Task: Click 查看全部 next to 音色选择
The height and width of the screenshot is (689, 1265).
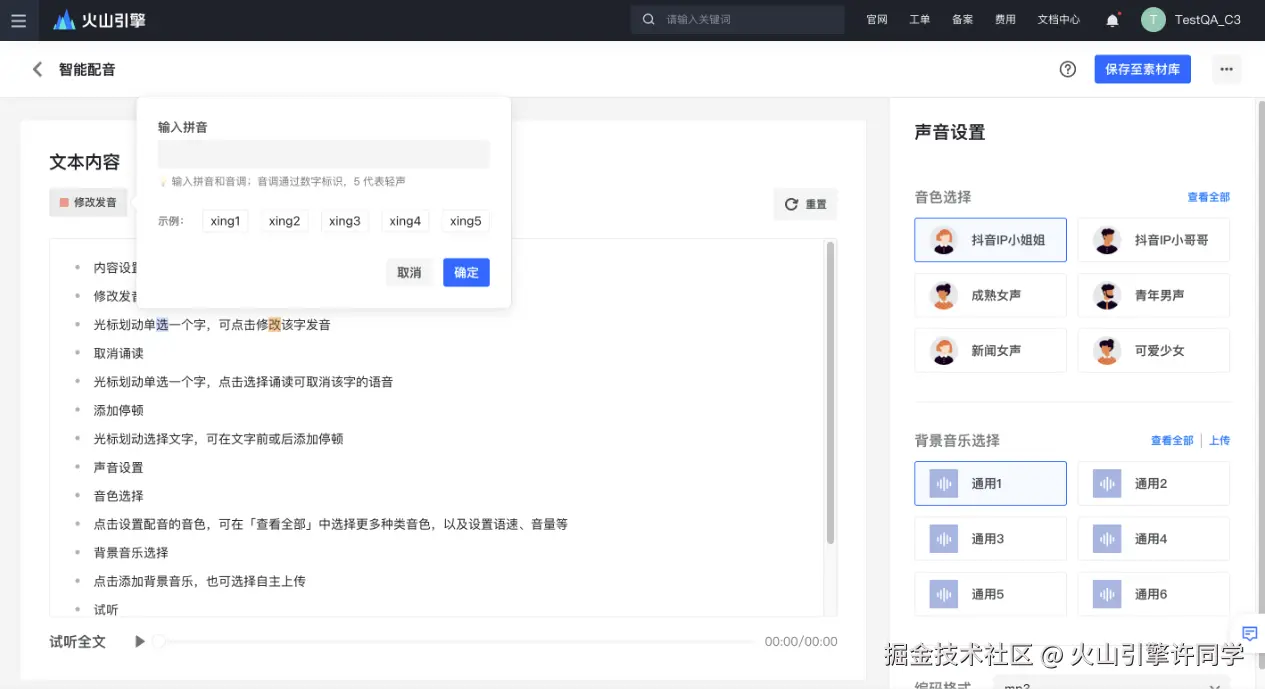Action: [1208, 197]
